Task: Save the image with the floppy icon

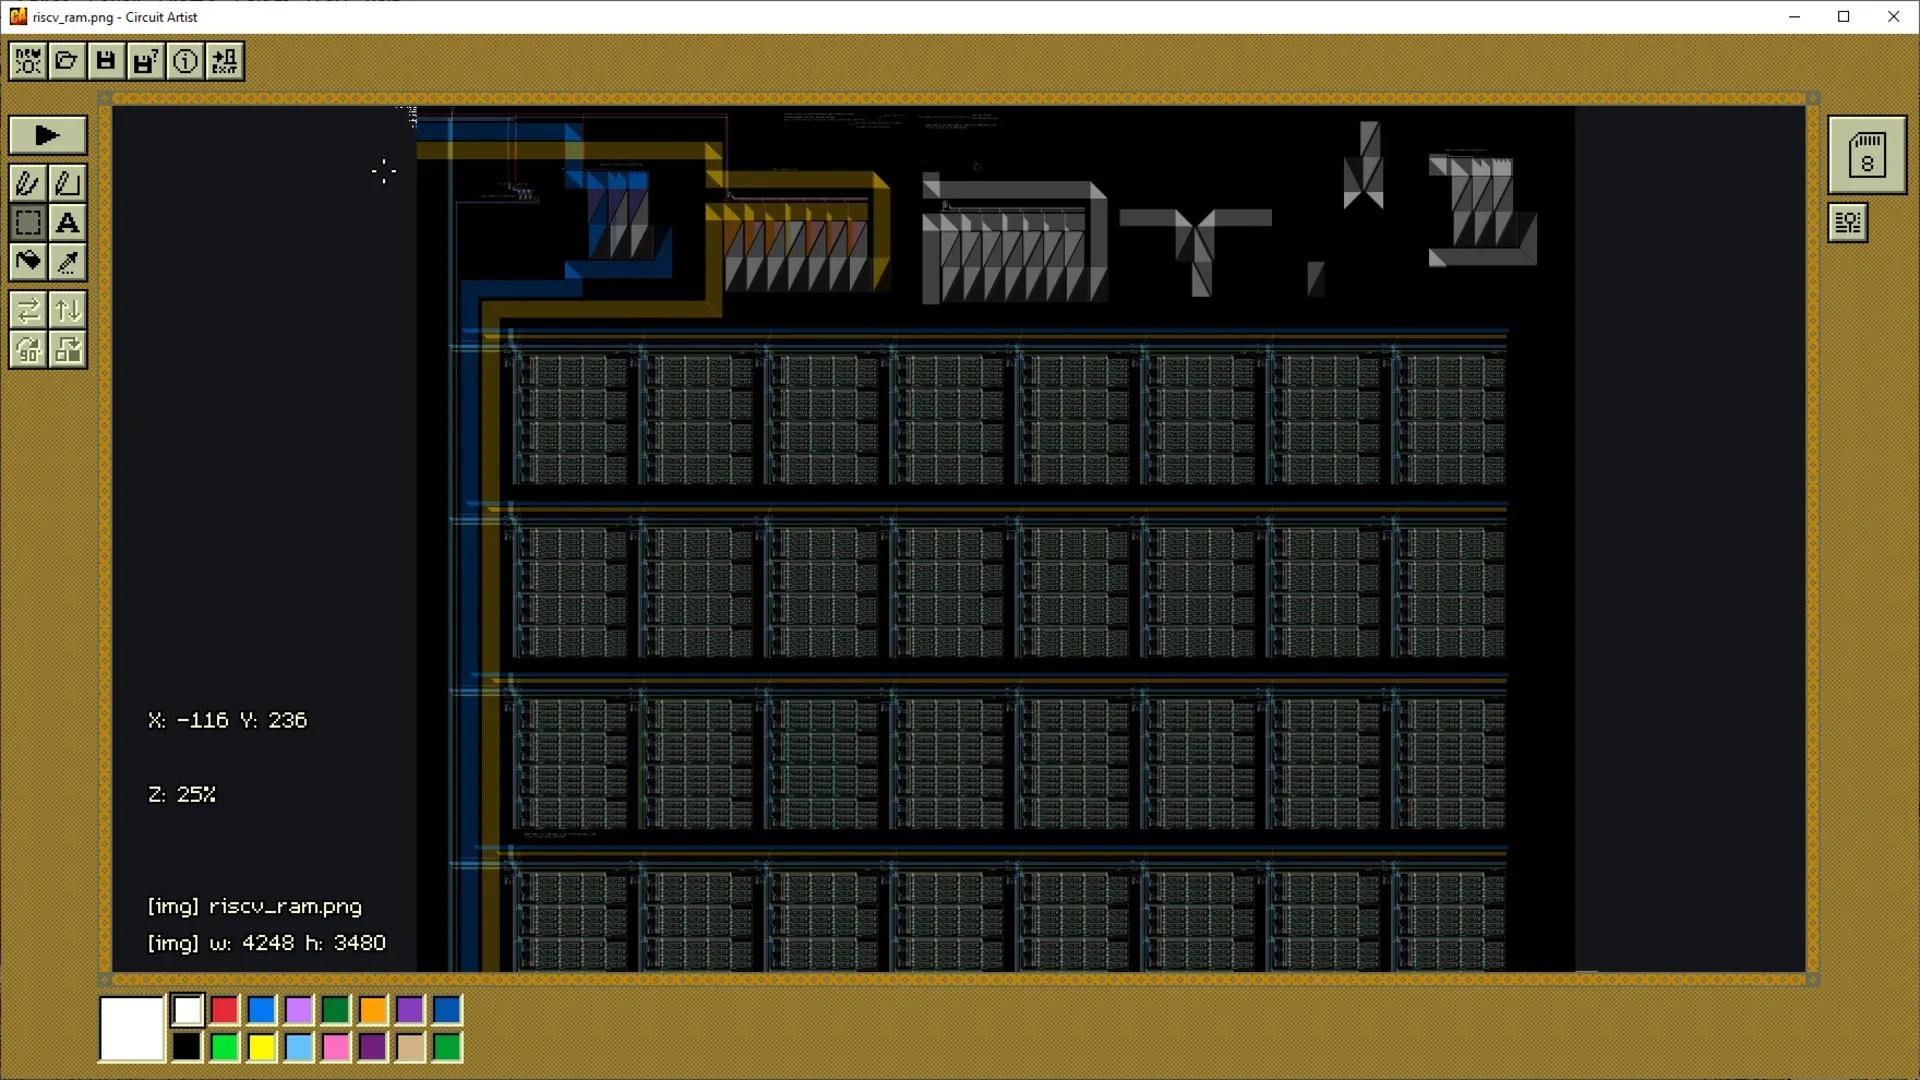Action: pos(106,61)
